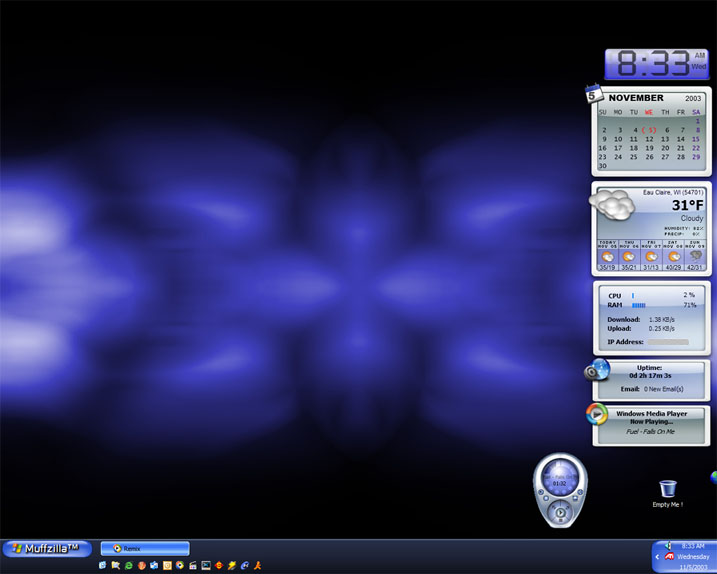Open the Muffzilla Start button
Viewport: 717px width, 574px height.
point(46,548)
